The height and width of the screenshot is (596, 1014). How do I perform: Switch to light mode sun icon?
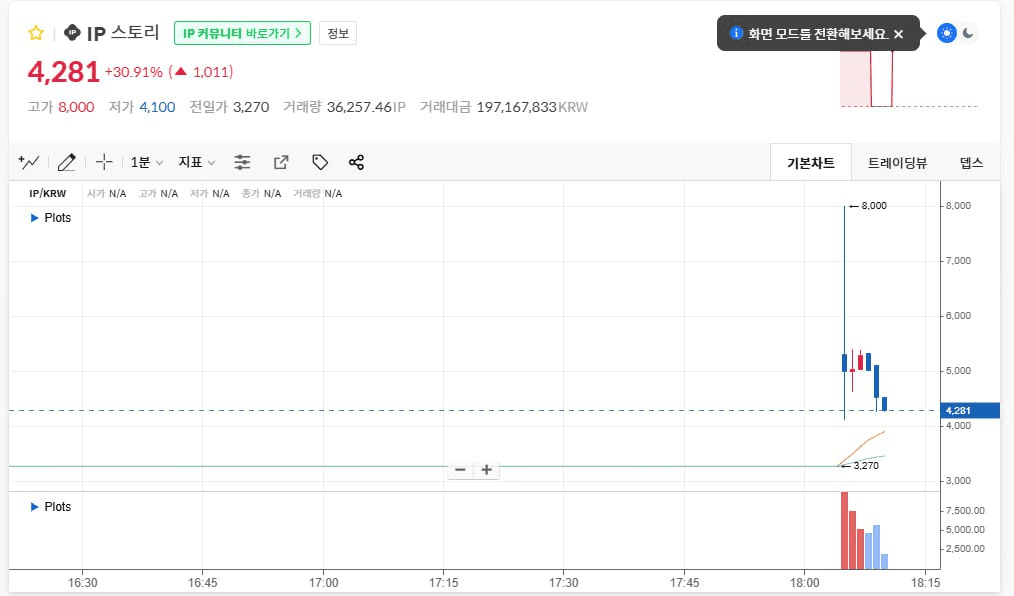coord(946,33)
